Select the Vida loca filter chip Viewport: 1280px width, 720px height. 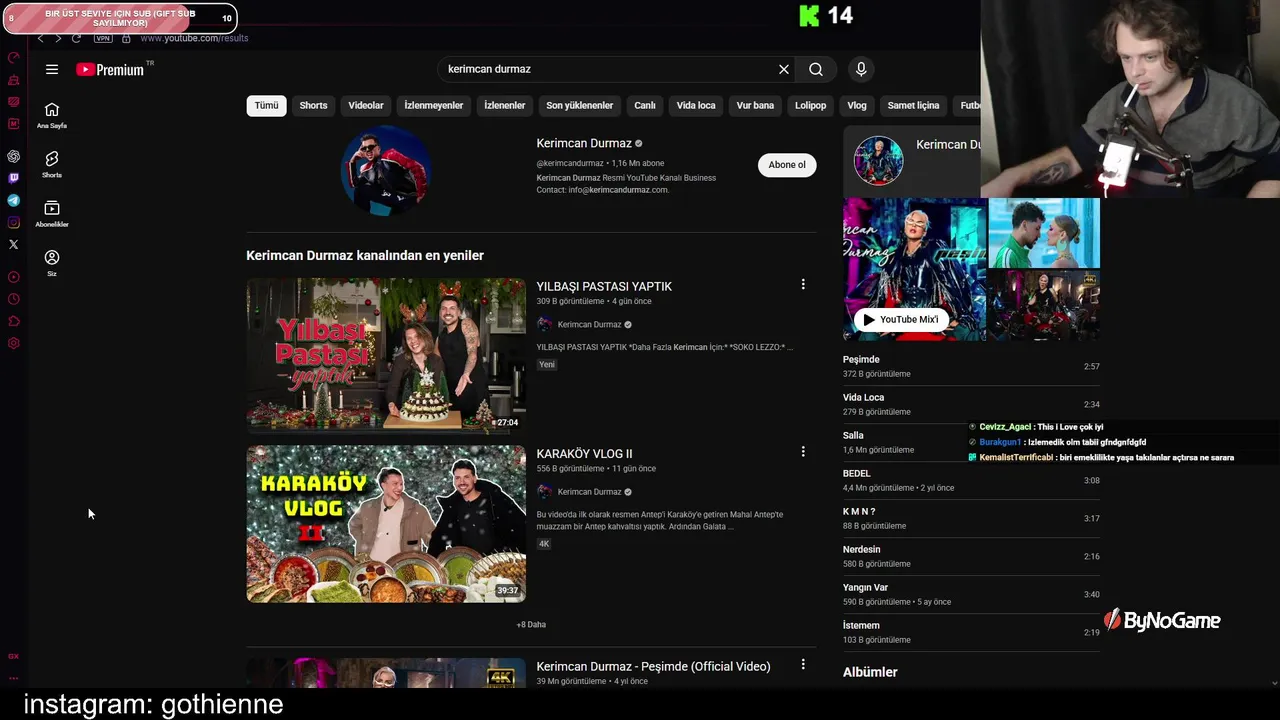coord(696,105)
